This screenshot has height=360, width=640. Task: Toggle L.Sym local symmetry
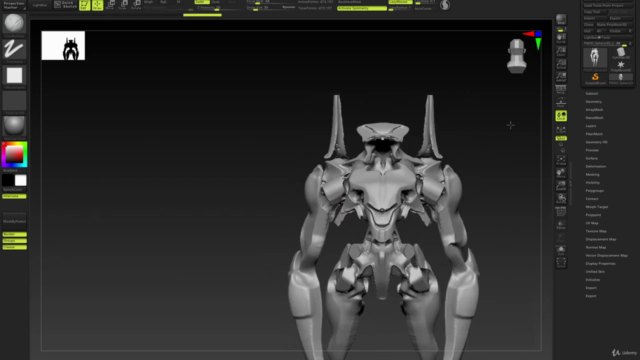coord(561,130)
